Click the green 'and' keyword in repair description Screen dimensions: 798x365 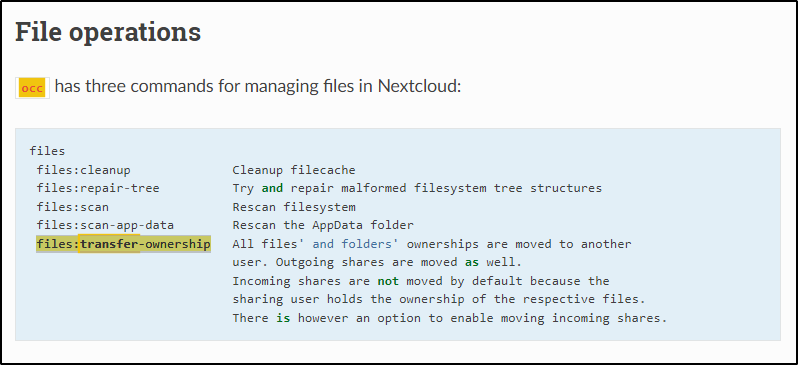(x=272, y=188)
